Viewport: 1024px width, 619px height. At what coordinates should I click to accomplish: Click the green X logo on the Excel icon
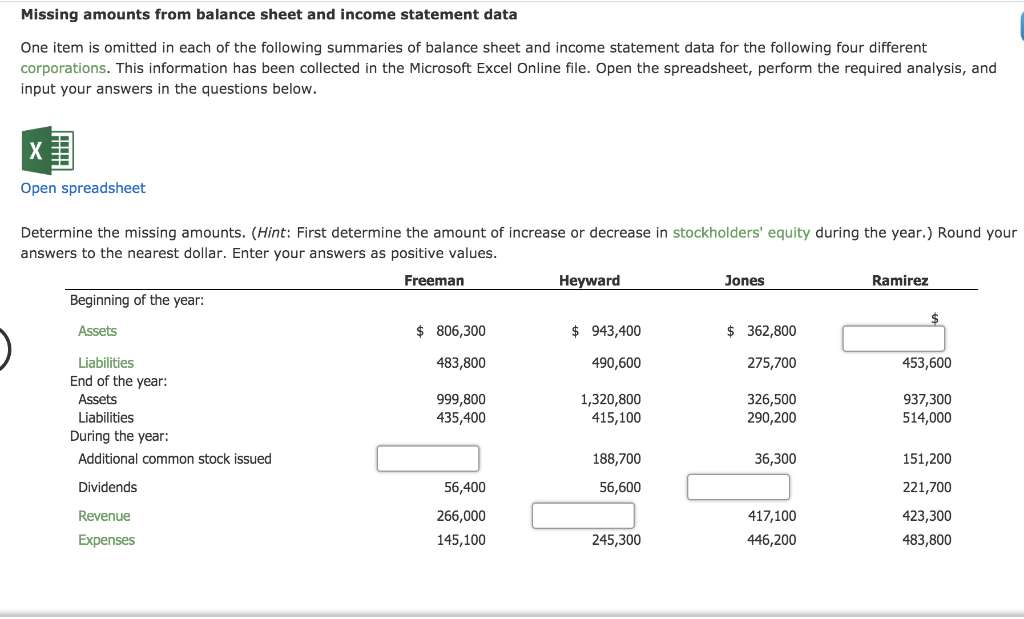coord(38,150)
